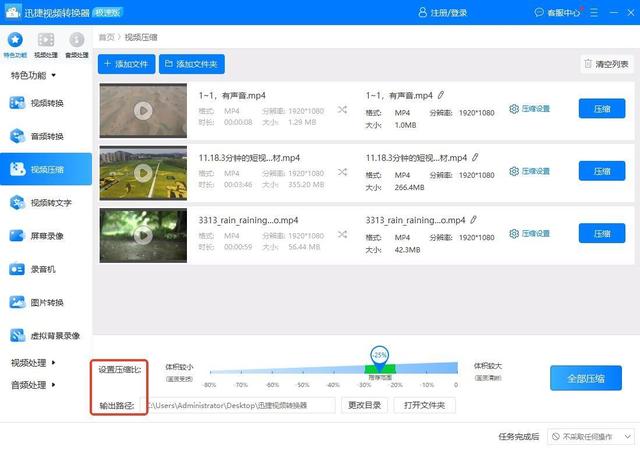Image resolution: width=640 pixels, height=450 pixels.
Task: Open 客服中心 support chat
Action: pyautogui.click(x=558, y=13)
